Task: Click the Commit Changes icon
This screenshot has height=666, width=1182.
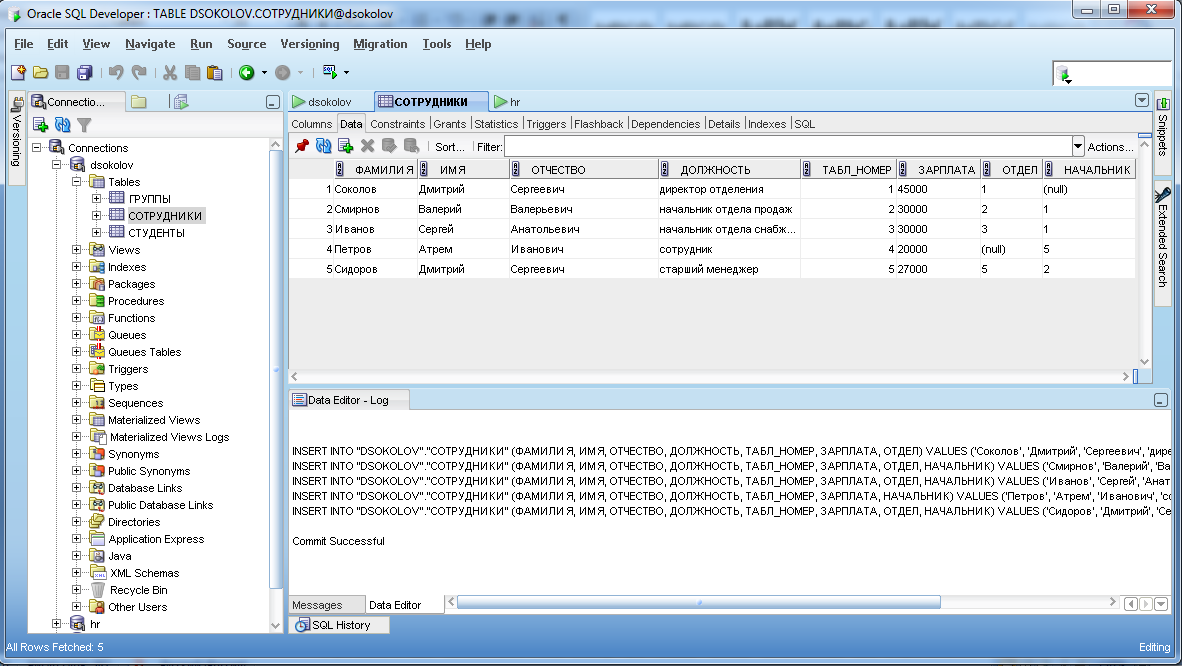Action: (389, 146)
